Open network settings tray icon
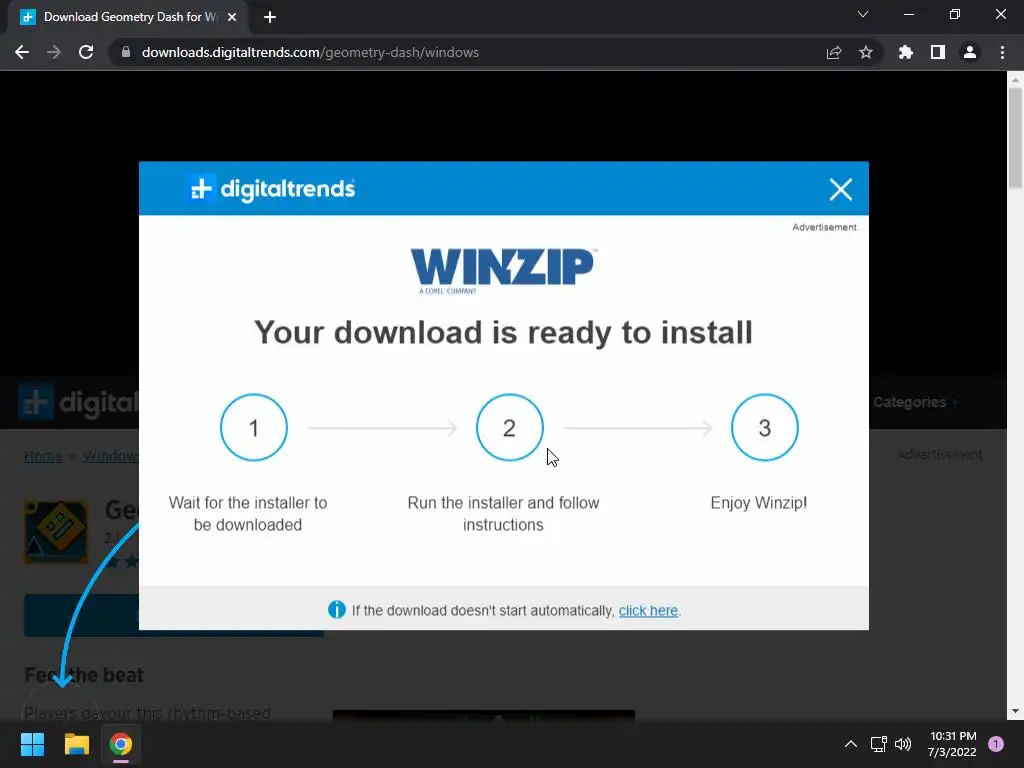 (x=878, y=744)
